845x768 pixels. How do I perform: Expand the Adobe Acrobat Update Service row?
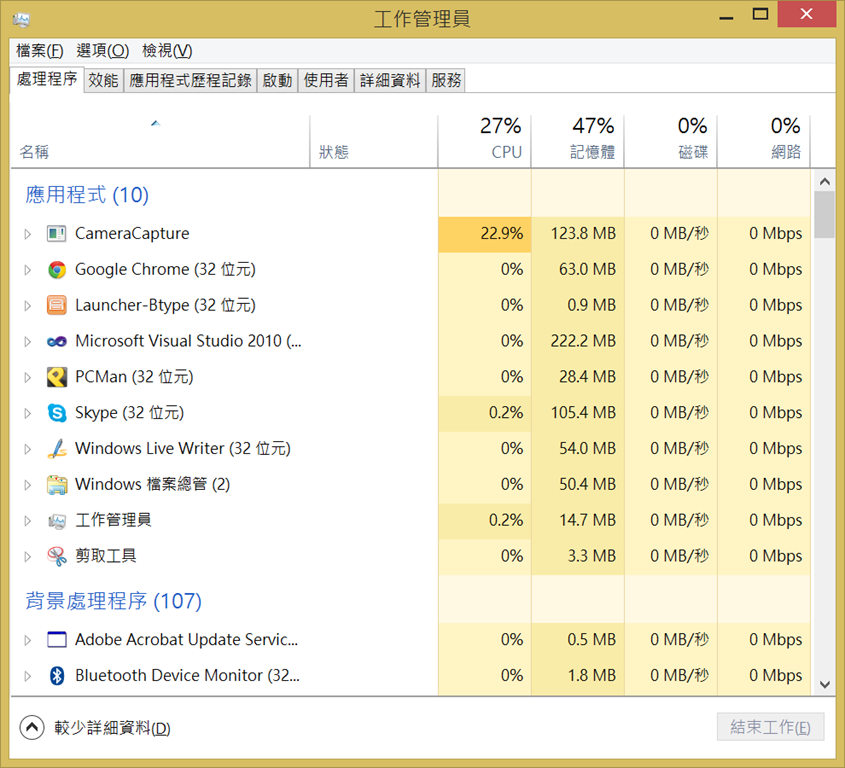(x=27, y=640)
